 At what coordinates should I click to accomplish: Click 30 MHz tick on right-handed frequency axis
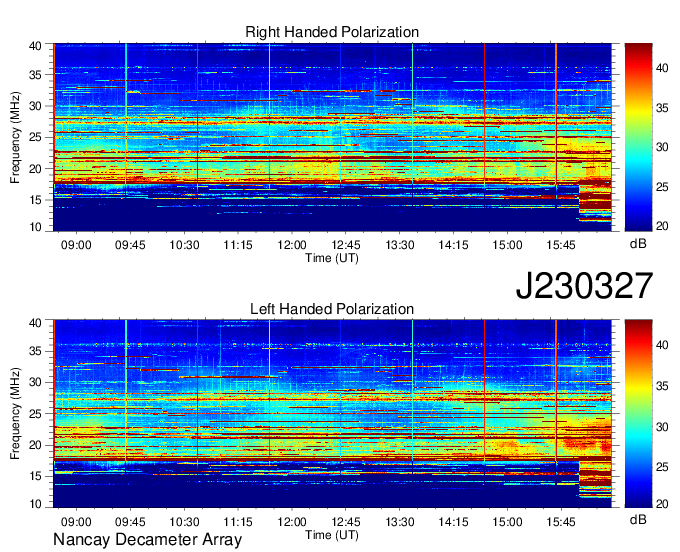[35, 106]
